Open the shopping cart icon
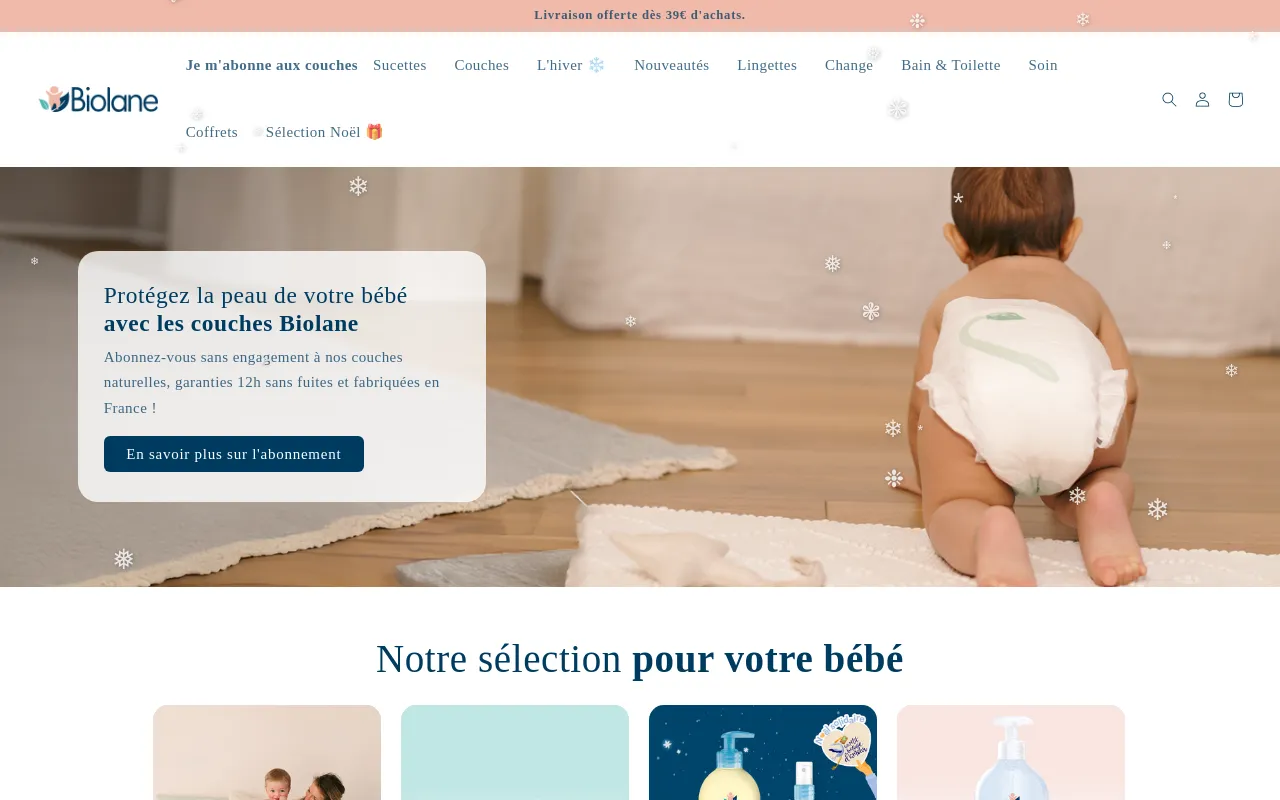The image size is (1280, 800). 1235,99
